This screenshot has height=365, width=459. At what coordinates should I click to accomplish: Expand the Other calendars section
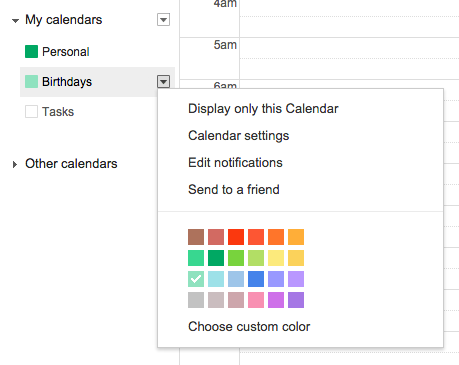pyautogui.click(x=15, y=164)
